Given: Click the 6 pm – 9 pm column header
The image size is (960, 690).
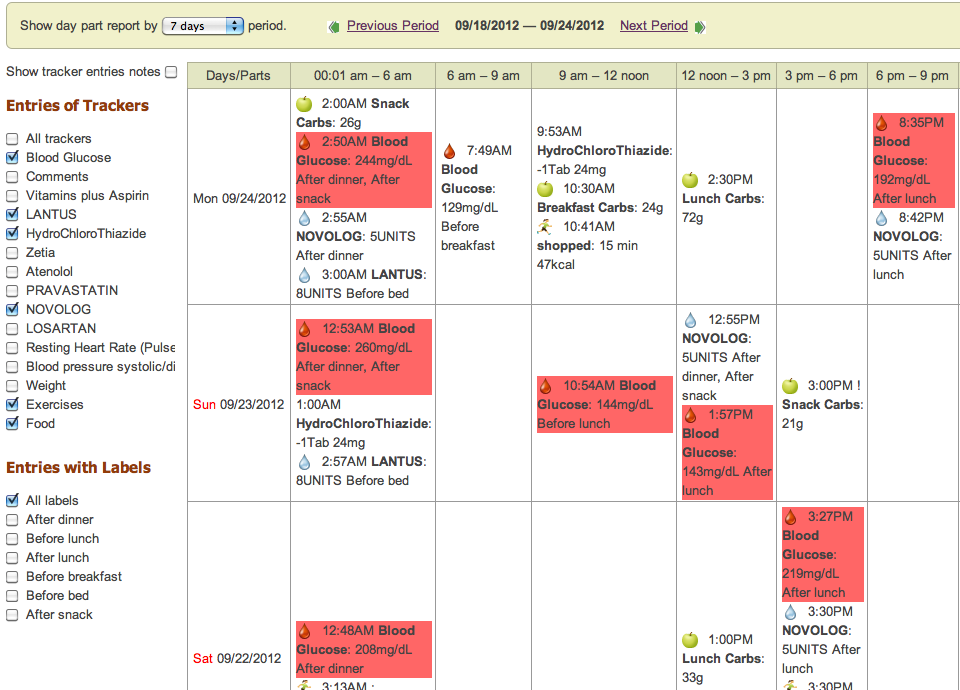Looking at the screenshot, I should pyautogui.click(x=912, y=75).
